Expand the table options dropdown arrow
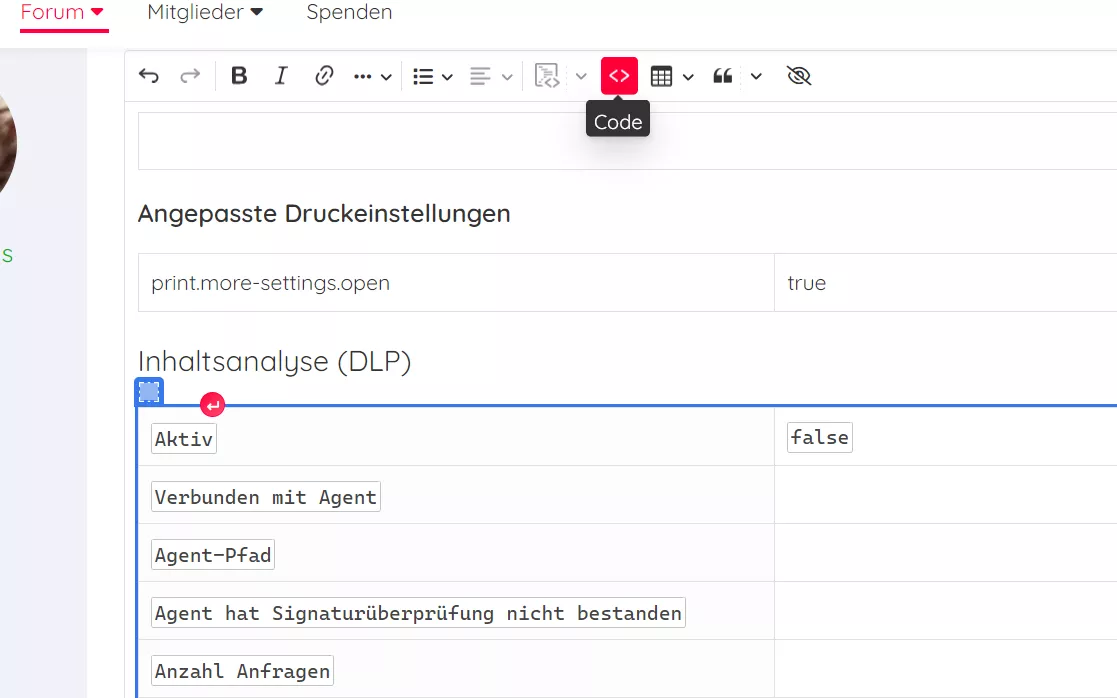Screen dimensions: 1117x698 [x=688, y=77]
